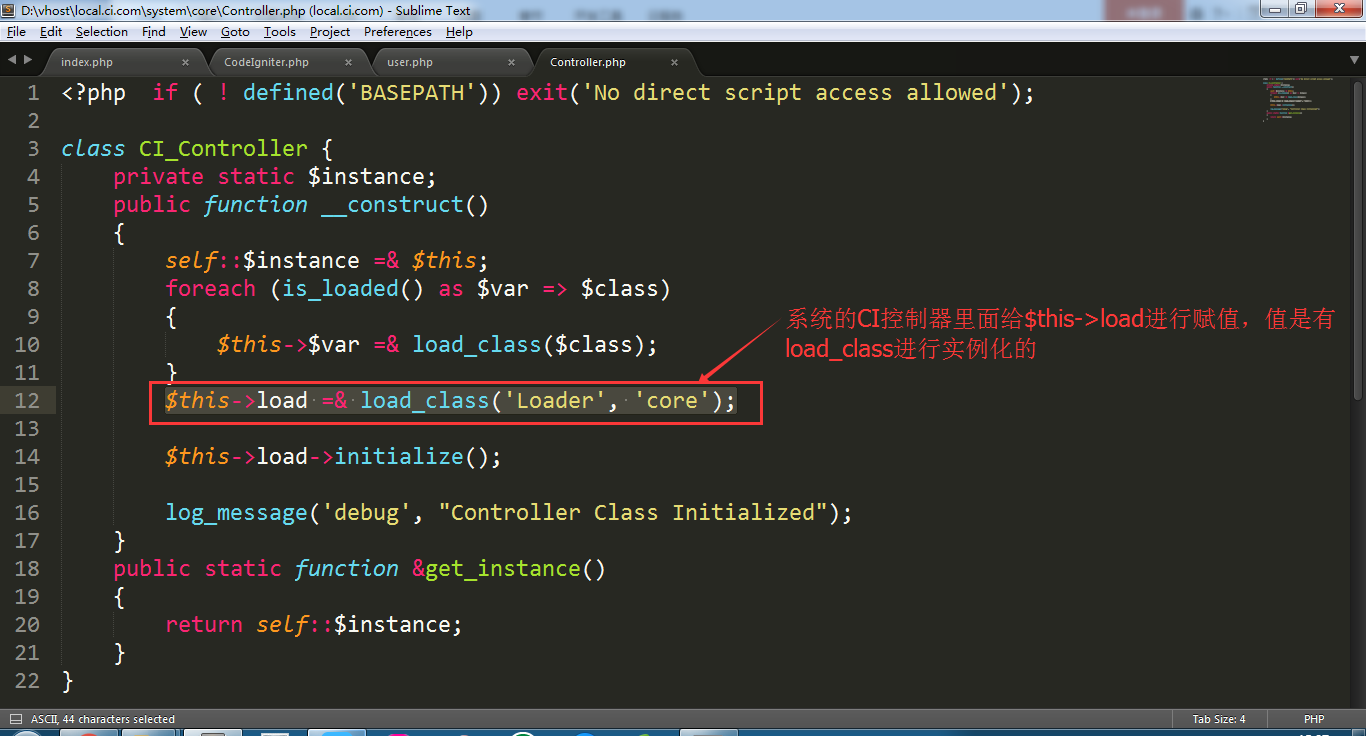1366x736 pixels.
Task: Toggle the side bar icon in status bar
Action: 16,719
